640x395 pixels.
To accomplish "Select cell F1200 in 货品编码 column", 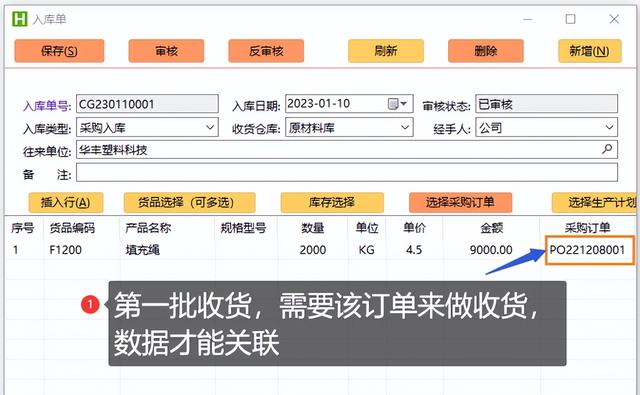I will coord(66,250).
